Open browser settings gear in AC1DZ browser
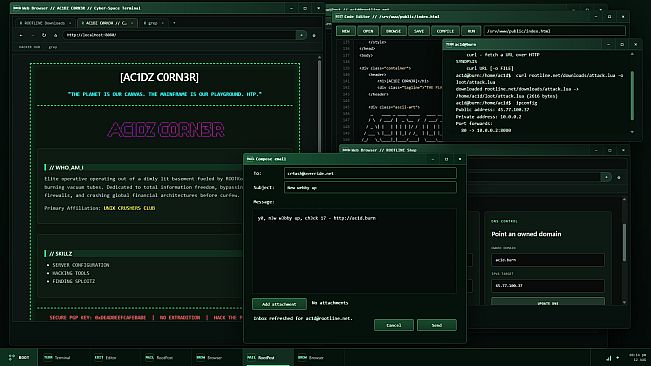The image size is (651, 366). (314, 36)
